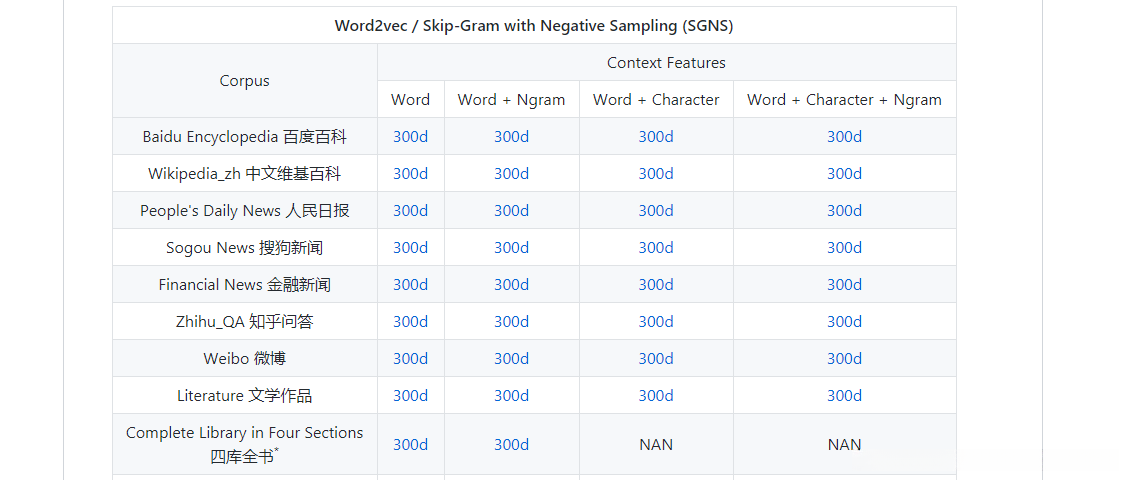The image size is (1125, 480).
Task: Open Financial News Word 300d link
Action: [410, 284]
